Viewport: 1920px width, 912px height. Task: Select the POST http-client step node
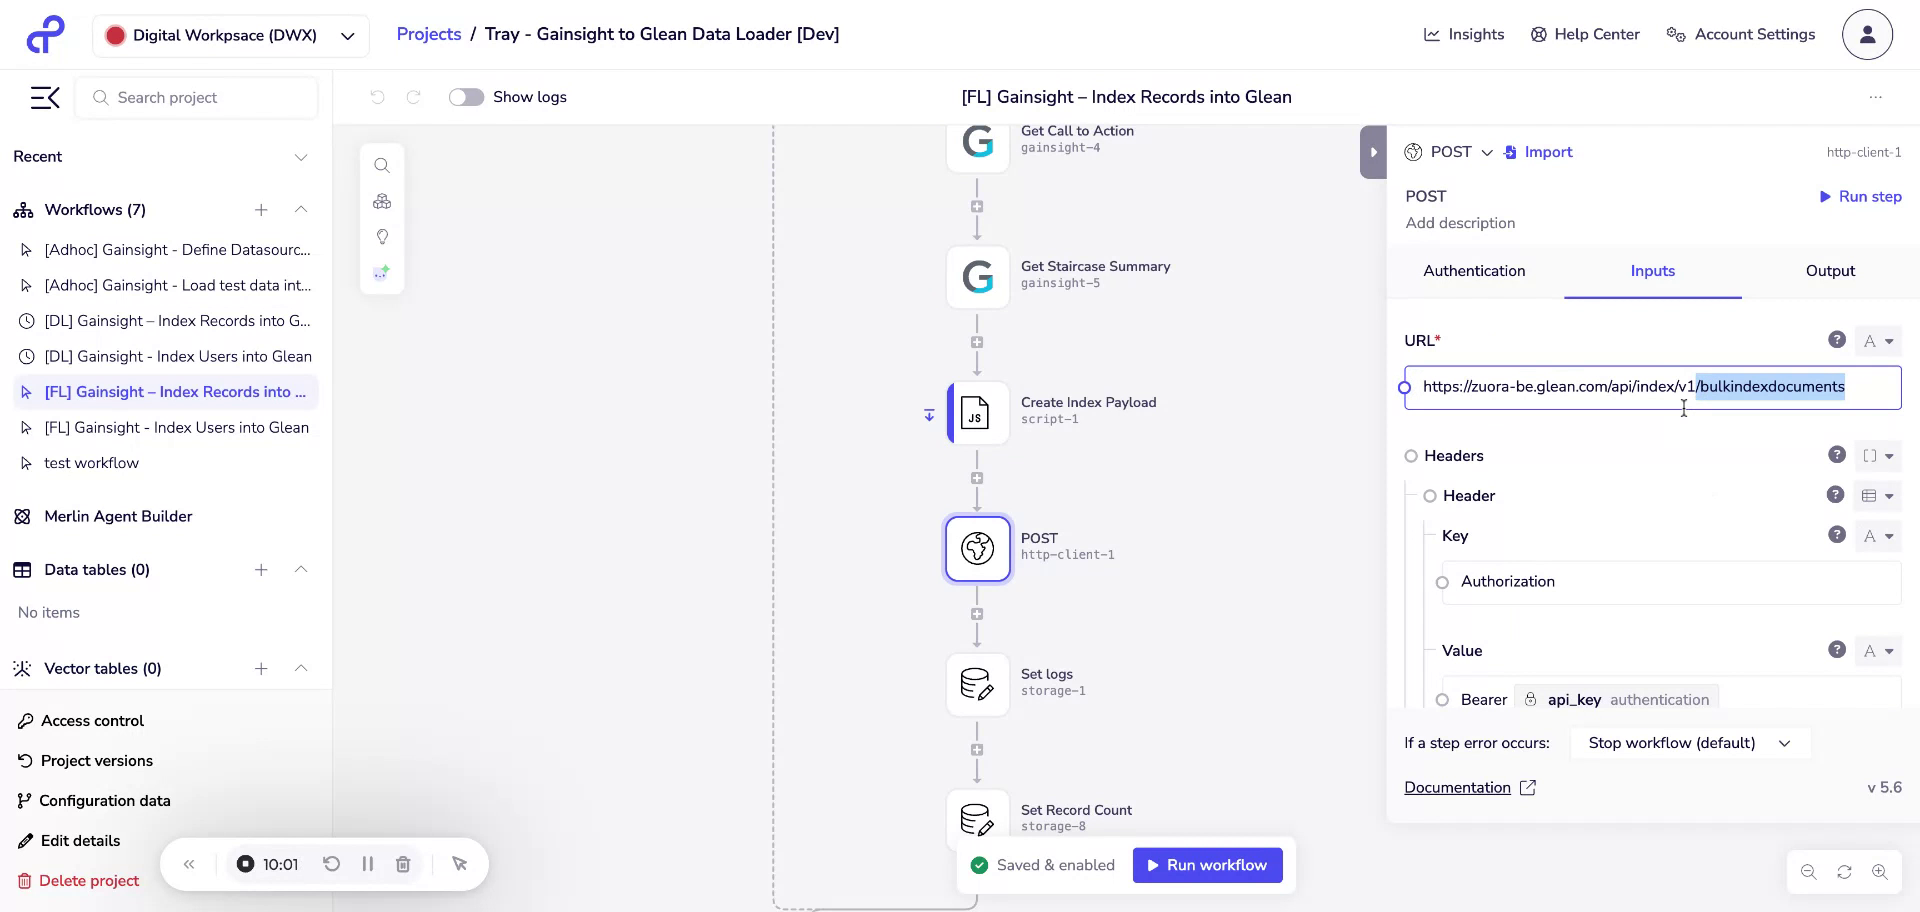(x=977, y=548)
